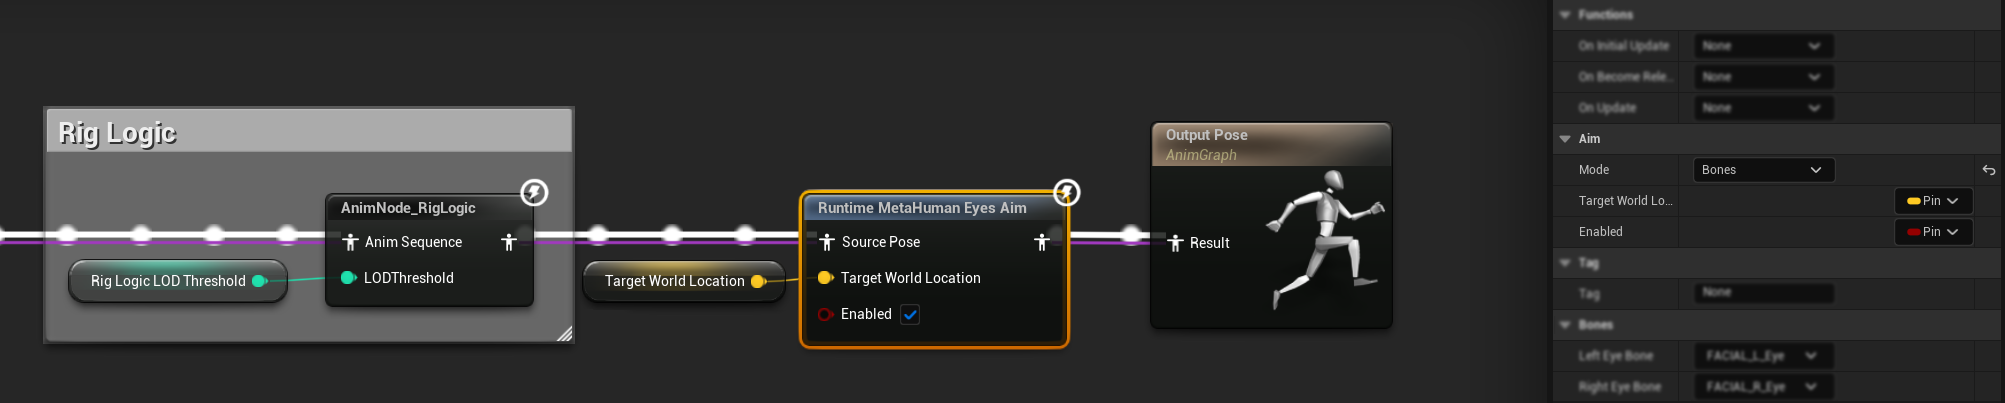This screenshot has width=2005, height=403.
Task: Click the AnimGraph subtitle on Output Pose
Action: point(1201,155)
